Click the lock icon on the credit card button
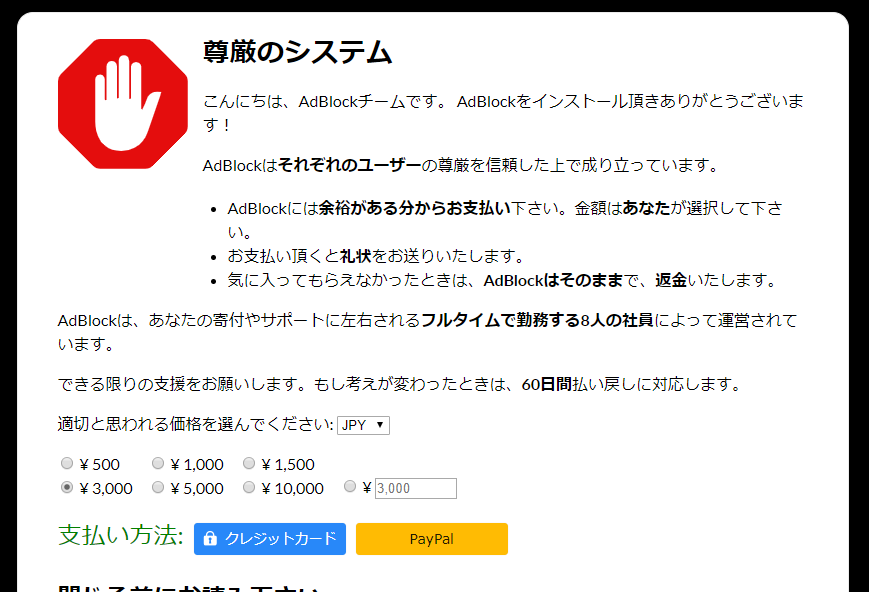Screen dimensions: 869x592 tap(210, 538)
